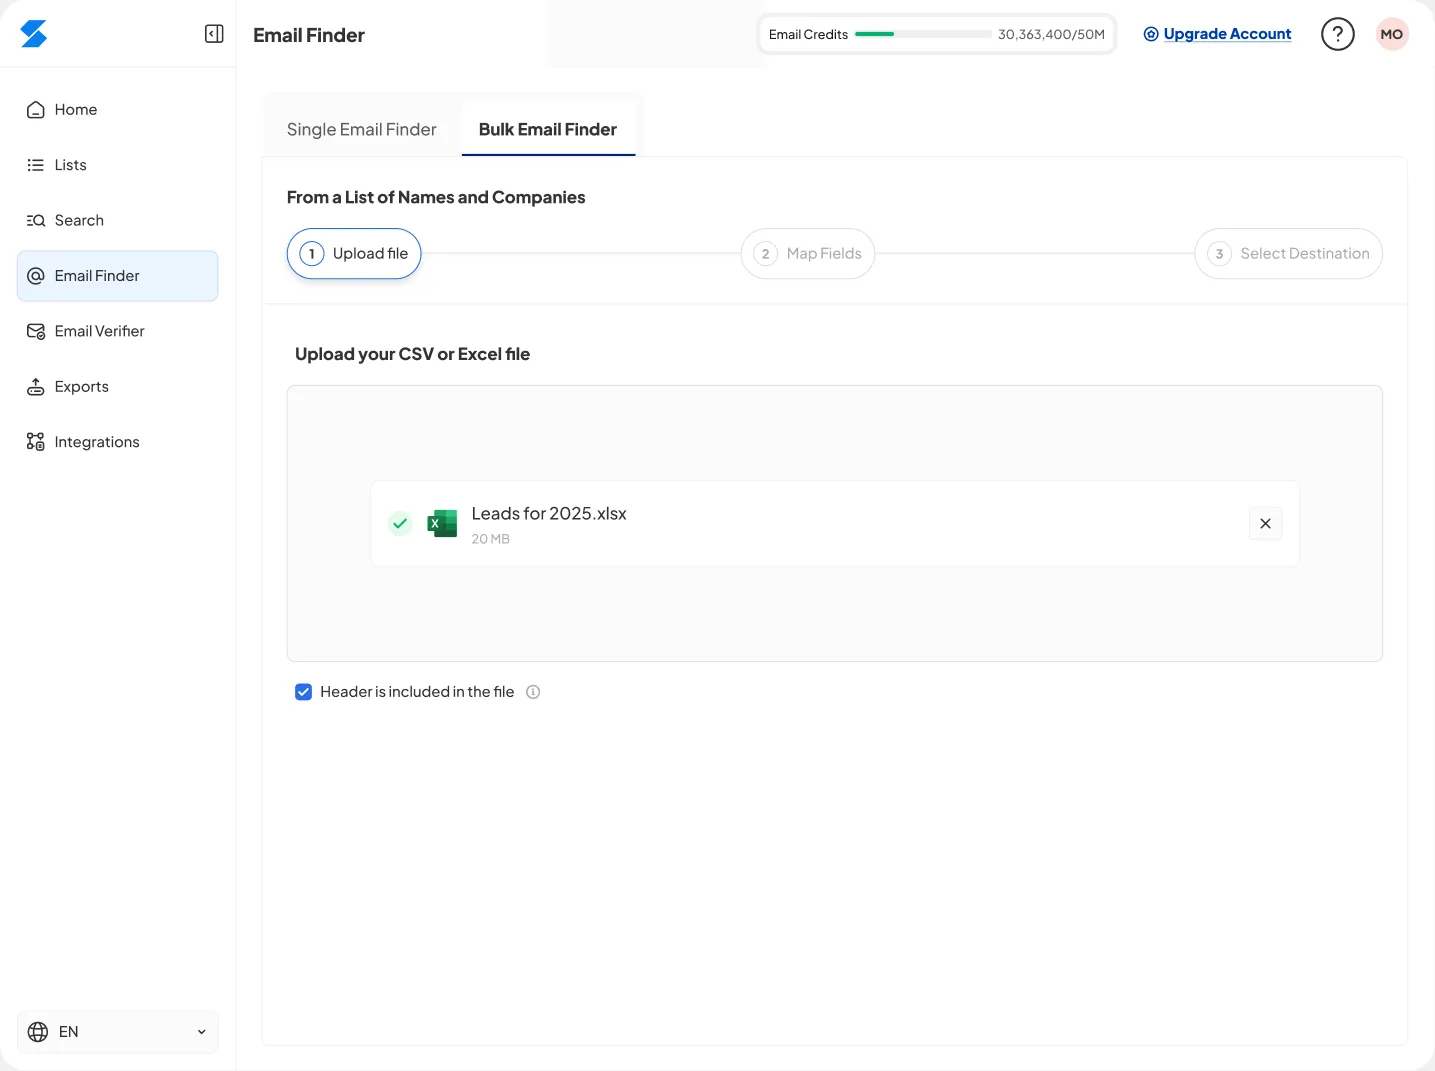
Task: Remove the Leads for 2025.xlsx file
Action: point(1265,523)
